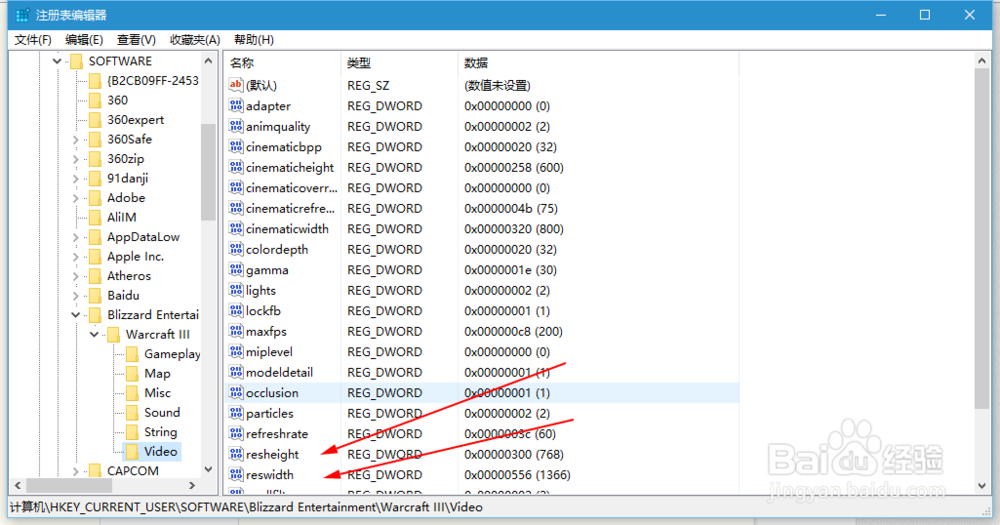Click the lockfb DWORD icon
Screen dimensions: 1000x525
point(236,311)
